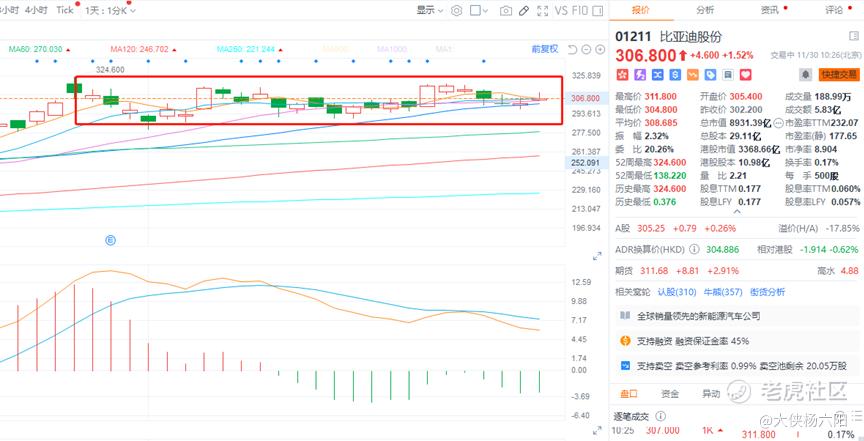Select the 异动 tab
This screenshot has width=864, height=441.
pos(711,394)
